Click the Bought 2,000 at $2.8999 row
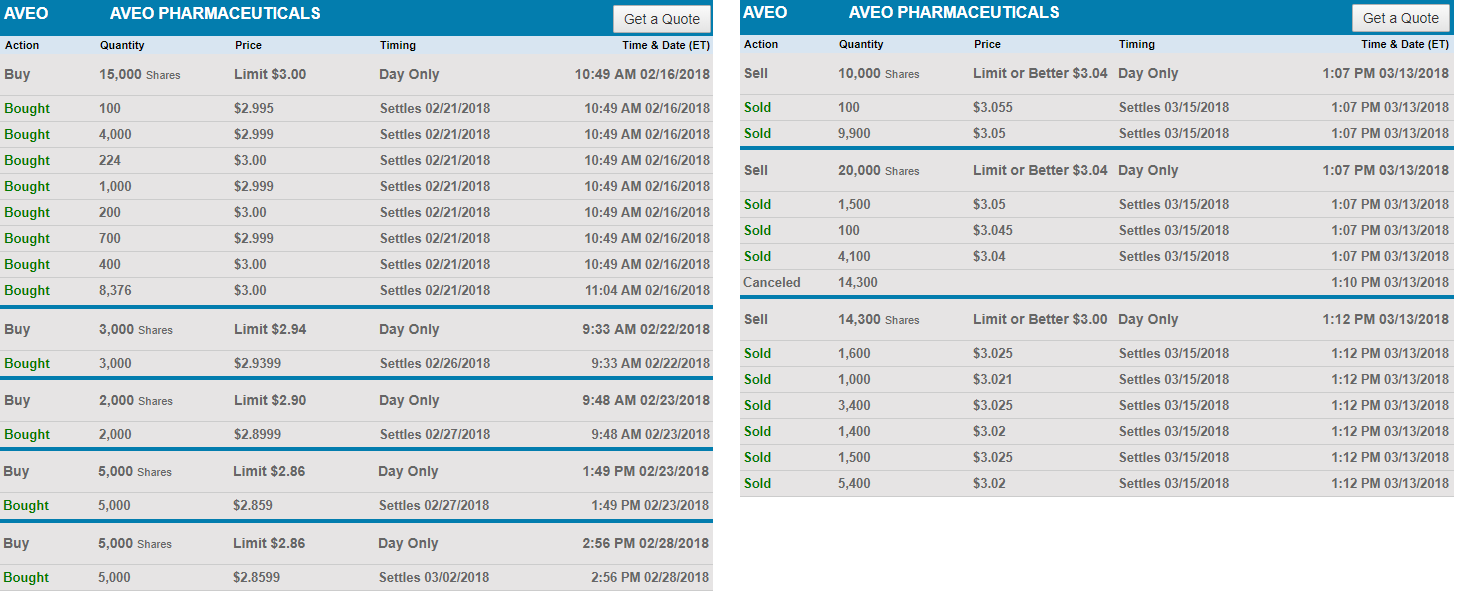Image resolution: width=1467 pixels, height=597 pixels. click(356, 435)
